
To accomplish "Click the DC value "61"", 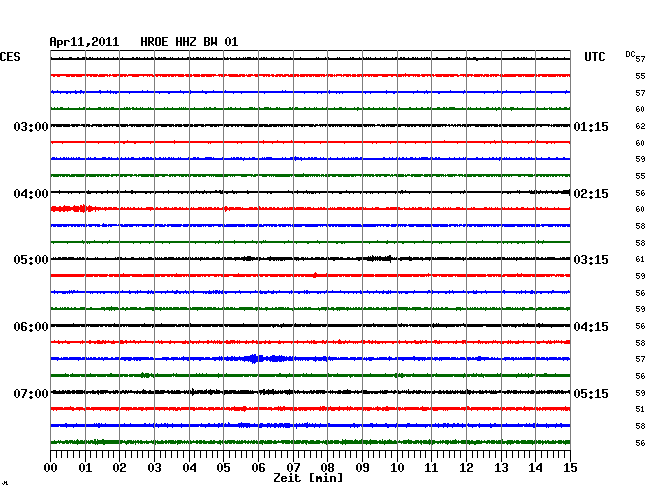I will [640, 259].
